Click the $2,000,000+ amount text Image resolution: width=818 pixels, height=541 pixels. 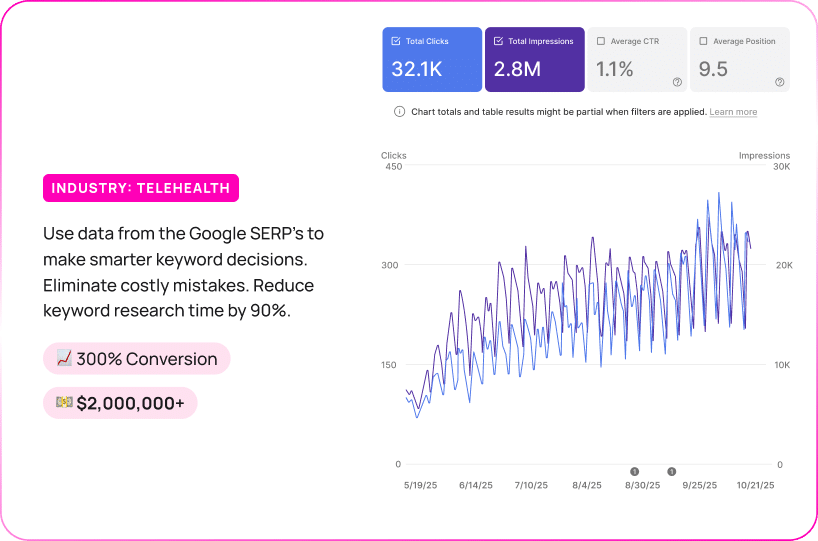click(130, 403)
